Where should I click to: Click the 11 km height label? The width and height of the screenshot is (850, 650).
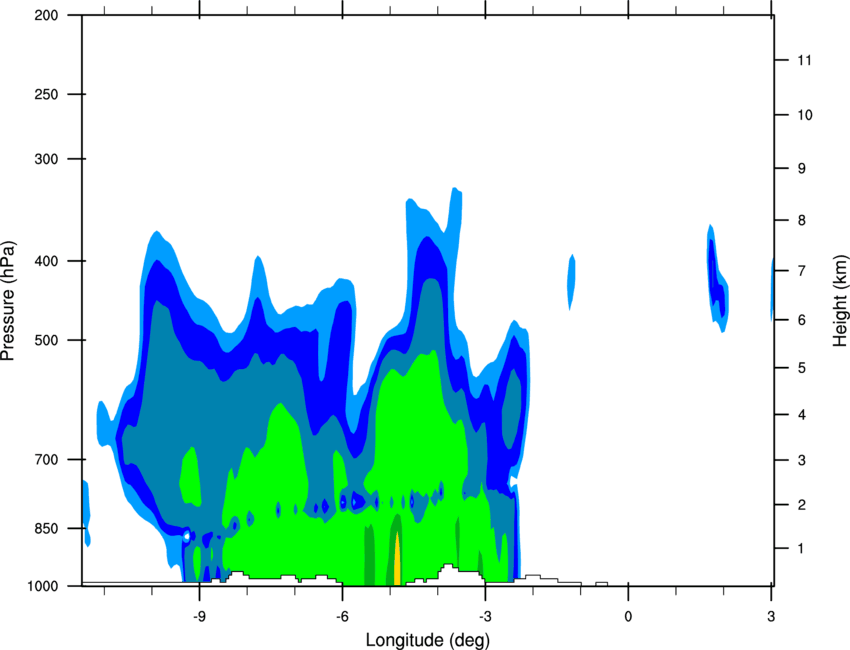(x=804, y=60)
